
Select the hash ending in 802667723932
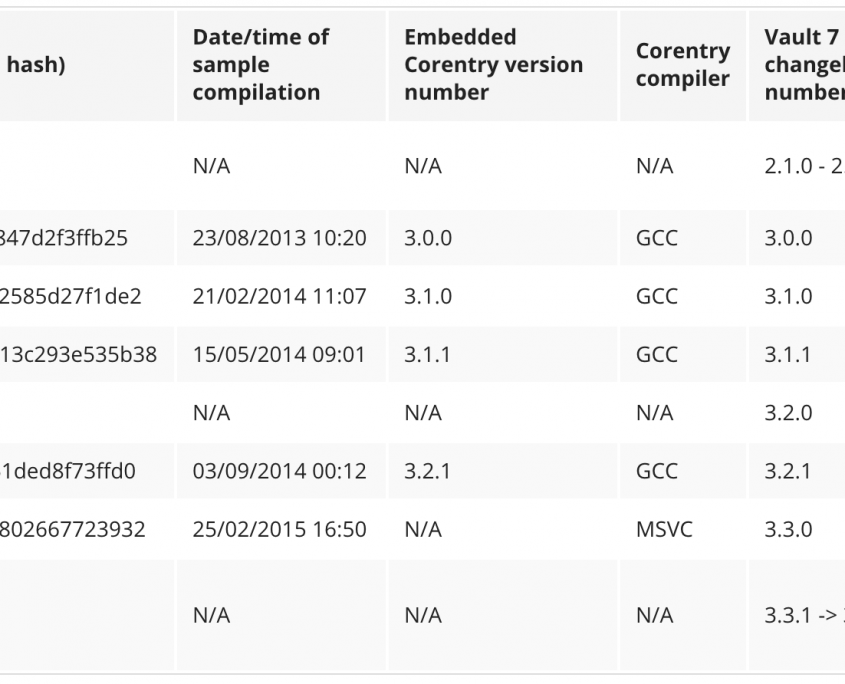(72, 529)
